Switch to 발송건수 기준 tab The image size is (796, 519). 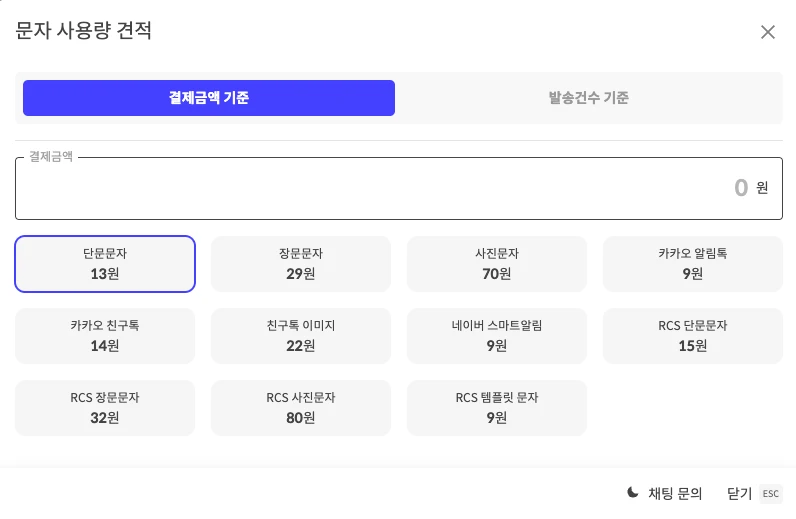click(x=588, y=98)
